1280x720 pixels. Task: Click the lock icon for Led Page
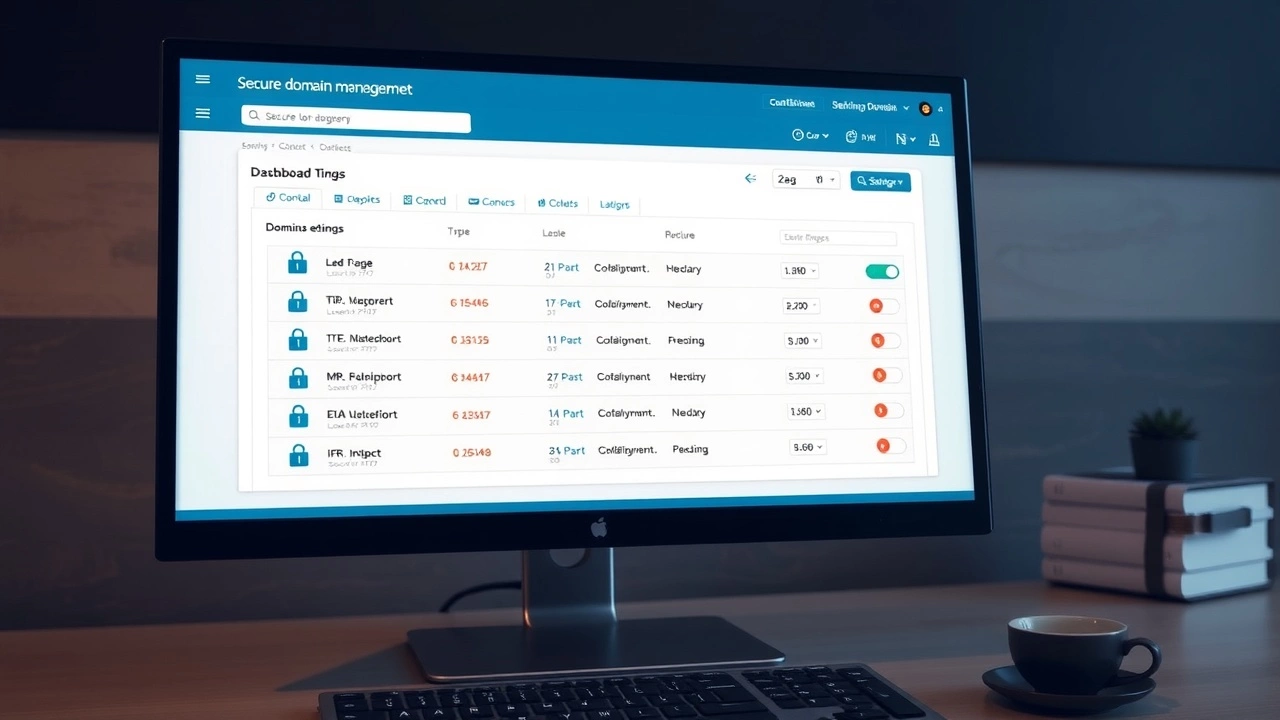[x=297, y=263]
